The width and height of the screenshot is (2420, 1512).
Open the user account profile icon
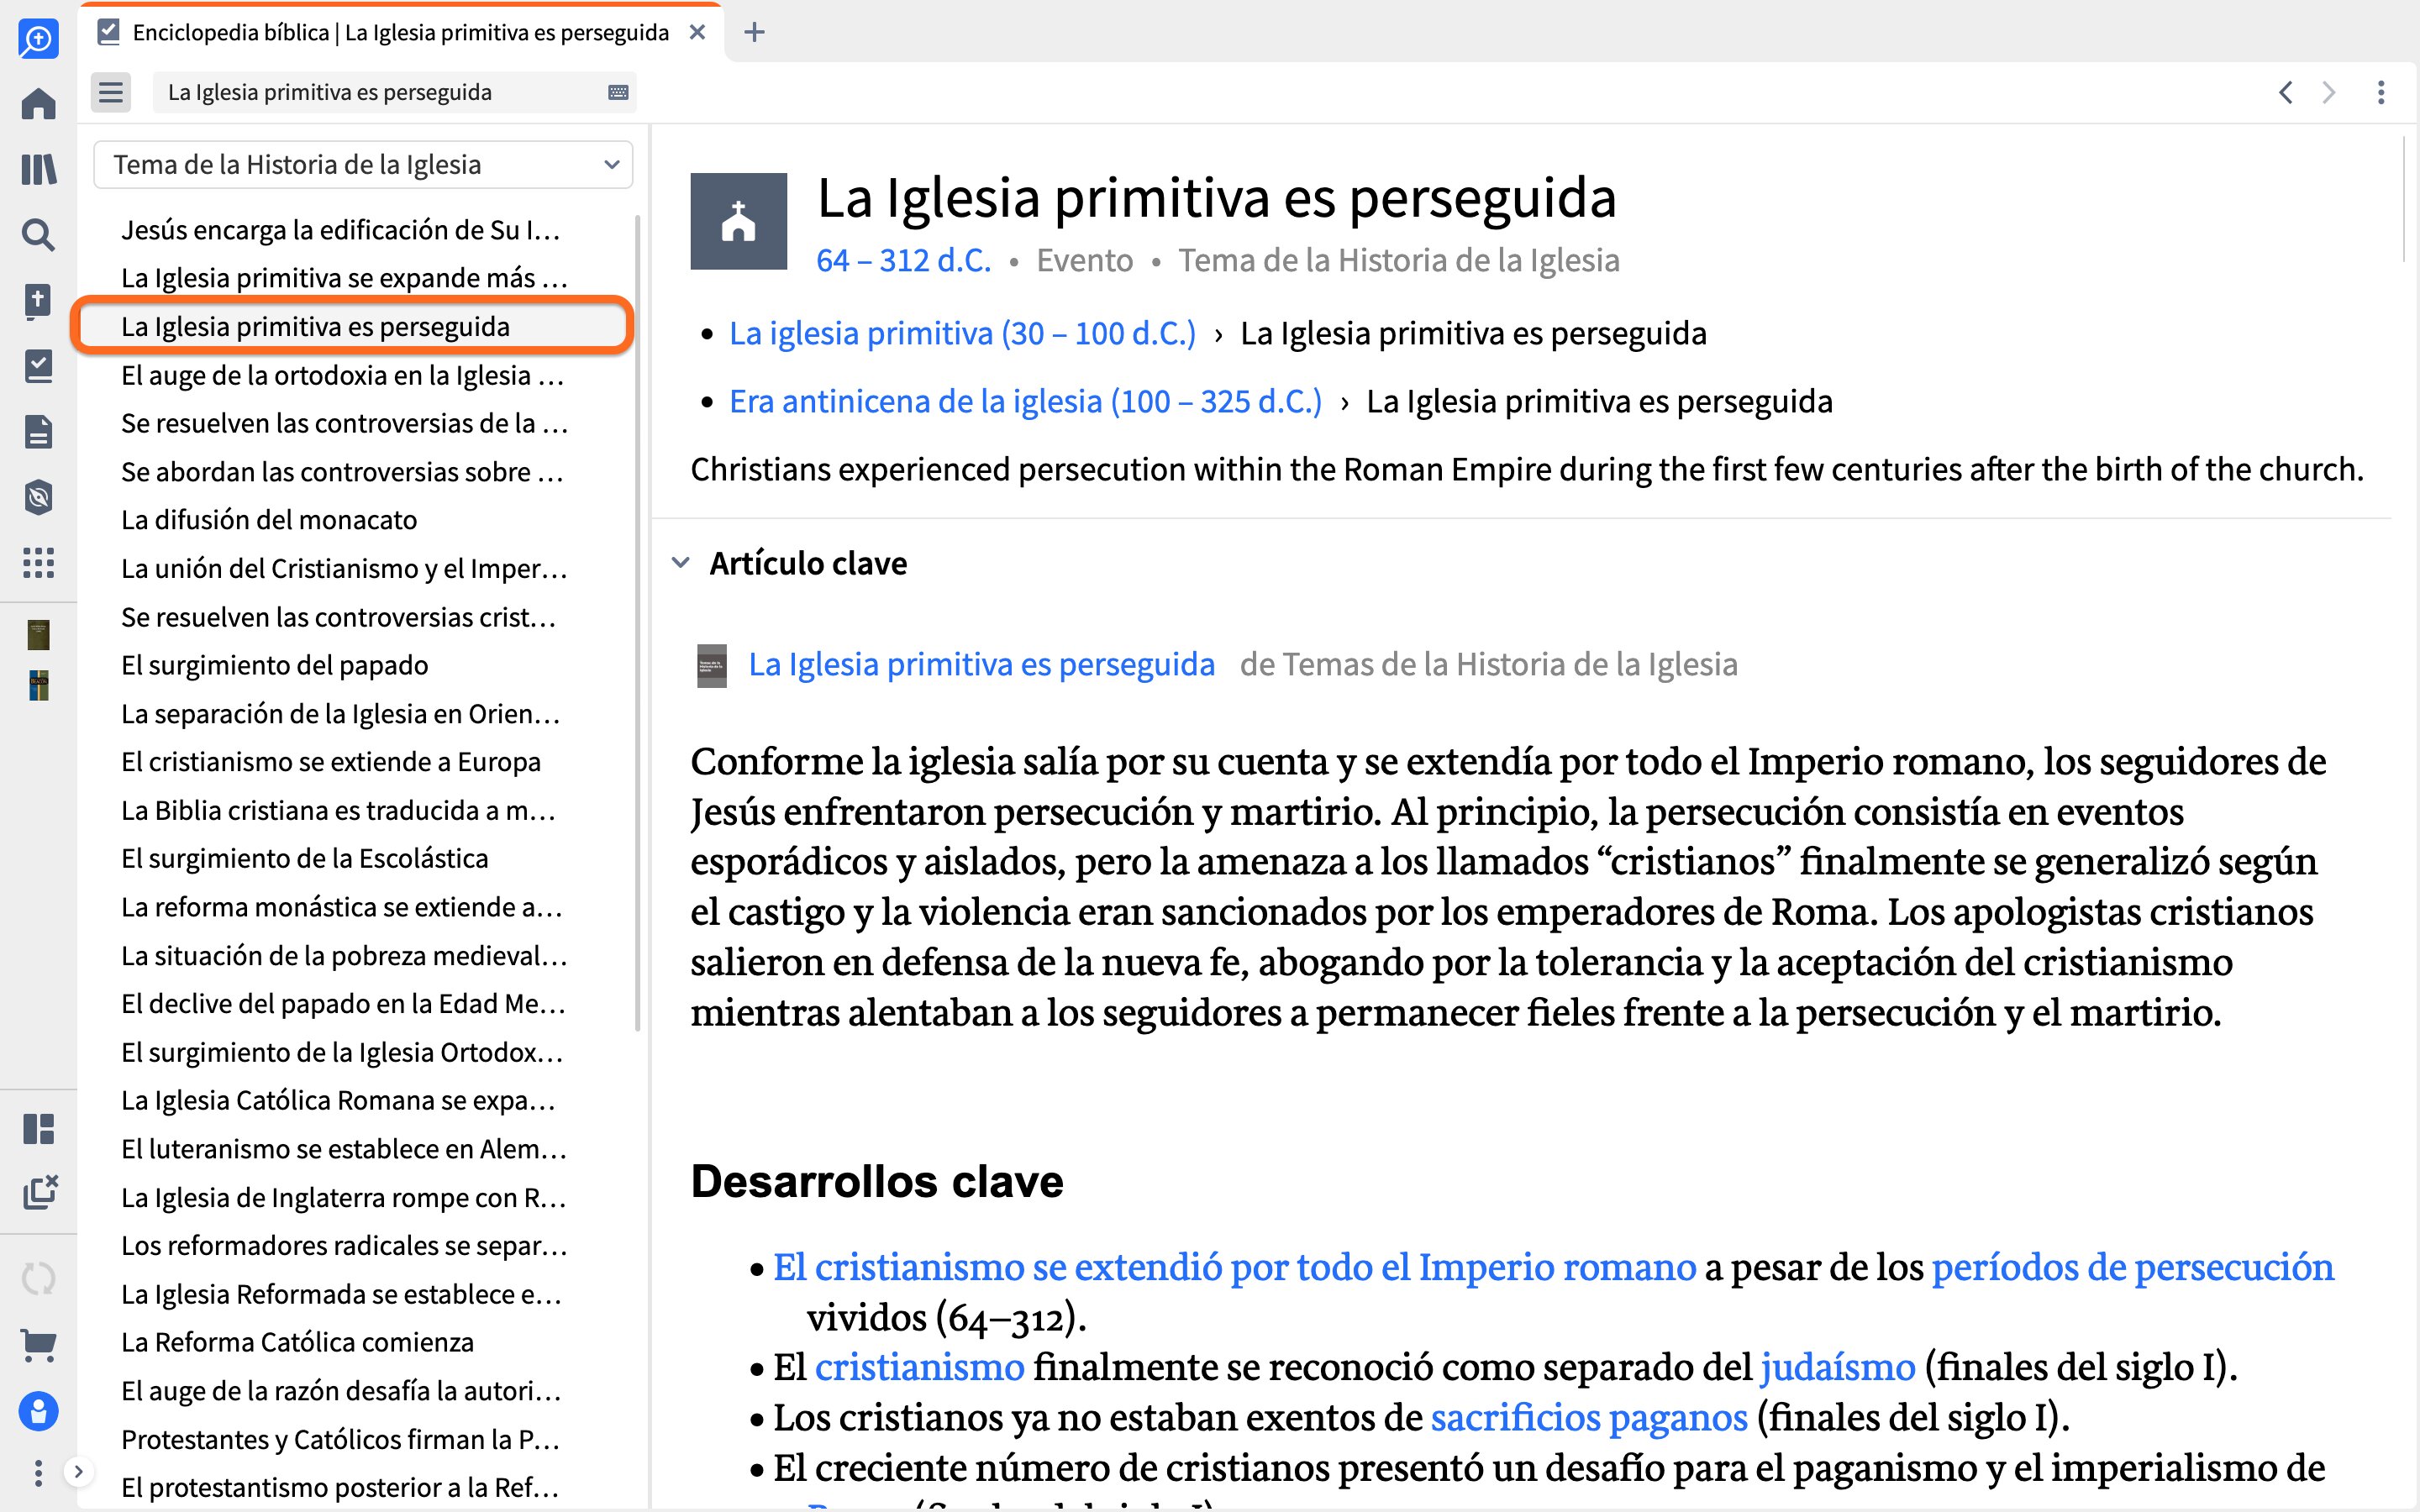(38, 1411)
